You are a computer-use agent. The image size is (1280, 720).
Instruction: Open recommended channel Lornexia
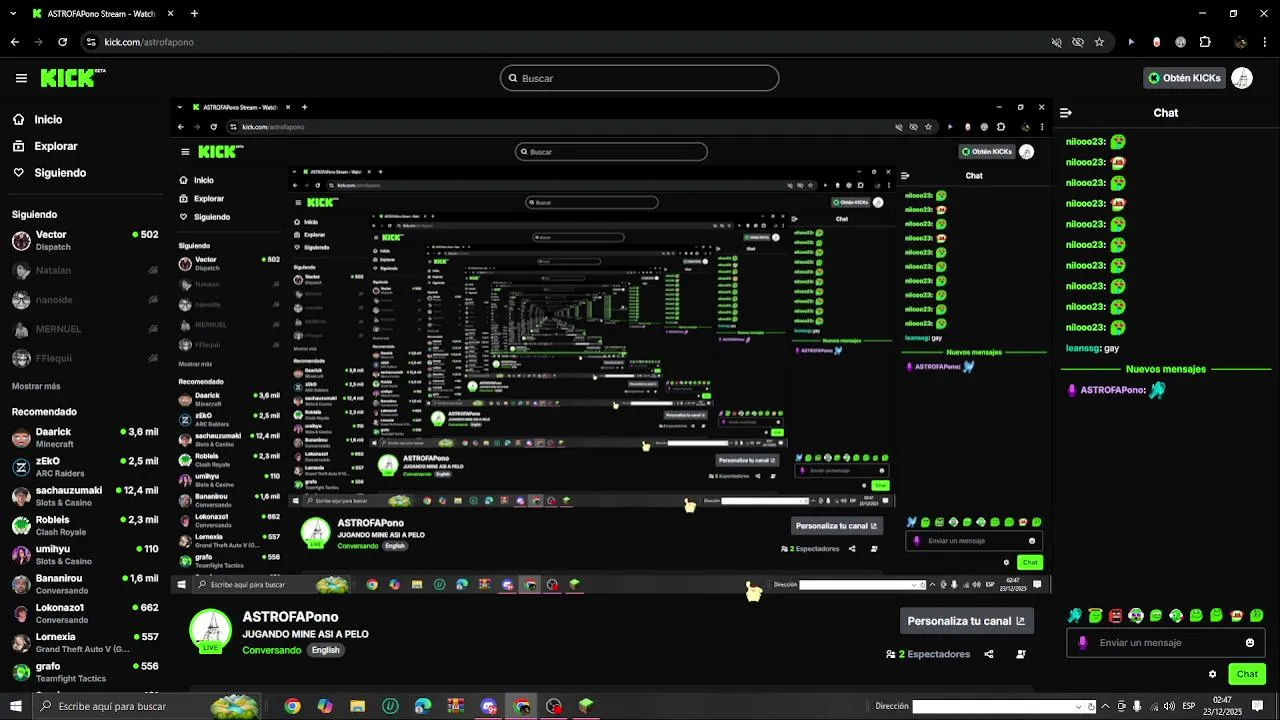pos(85,643)
